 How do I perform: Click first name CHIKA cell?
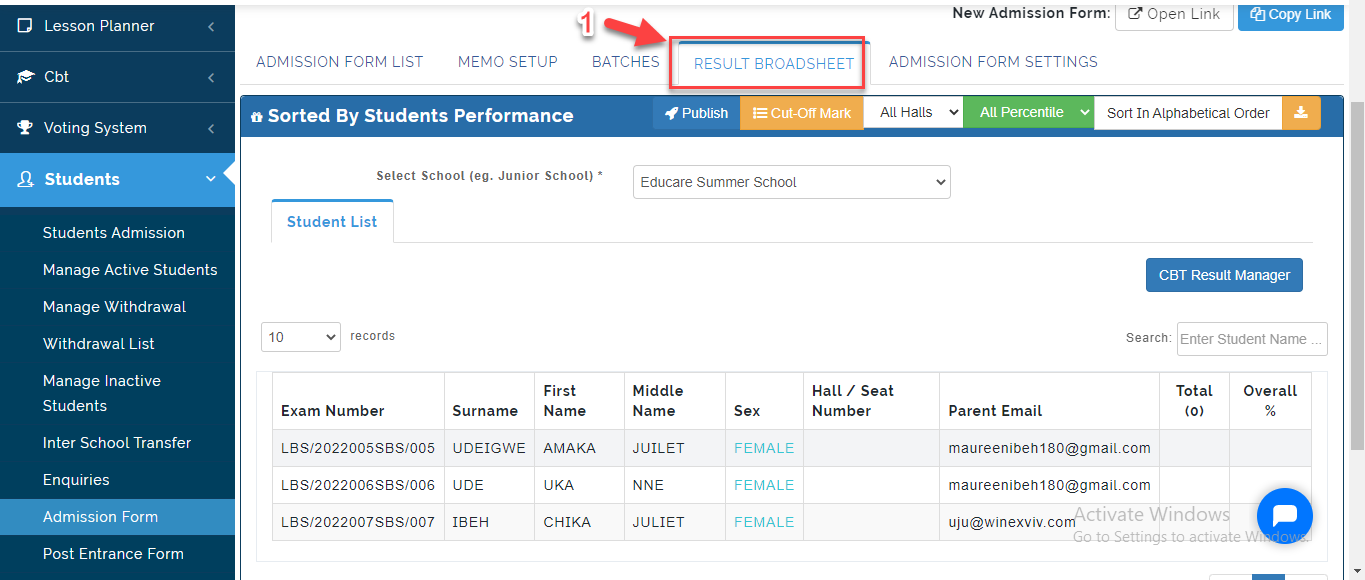pyautogui.click(x=579, y=522)
